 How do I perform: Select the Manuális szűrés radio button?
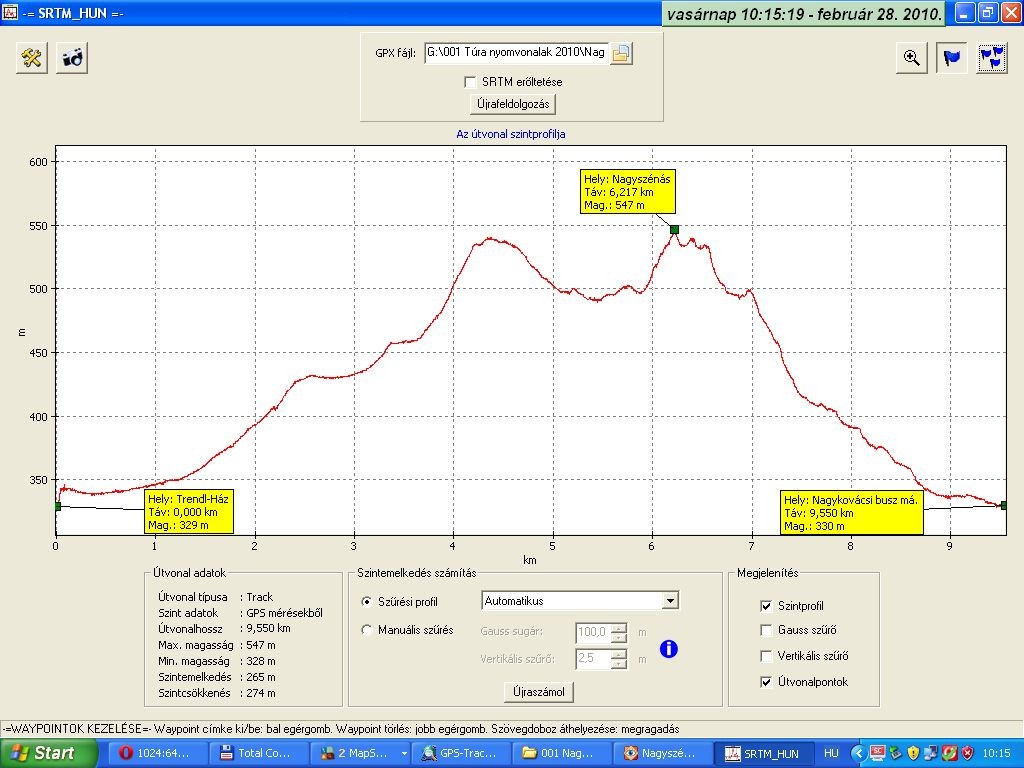pyautogui.click(x=367, y=631)
